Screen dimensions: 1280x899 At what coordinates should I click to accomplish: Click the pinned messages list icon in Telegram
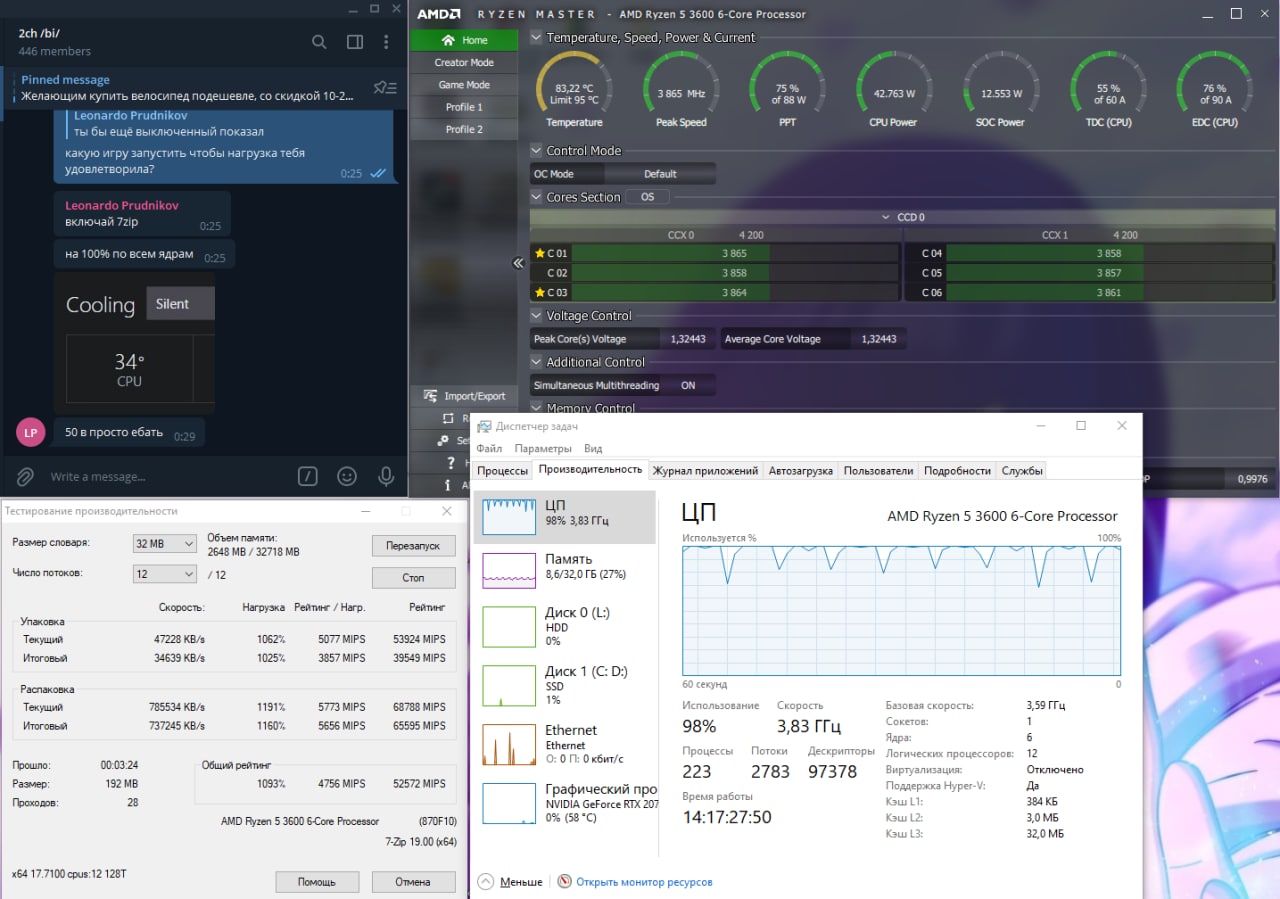point(385,88)
